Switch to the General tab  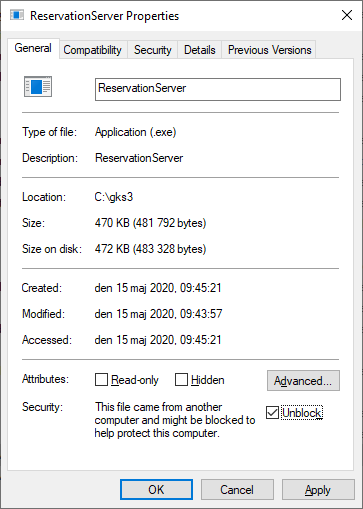click(33, 48)
